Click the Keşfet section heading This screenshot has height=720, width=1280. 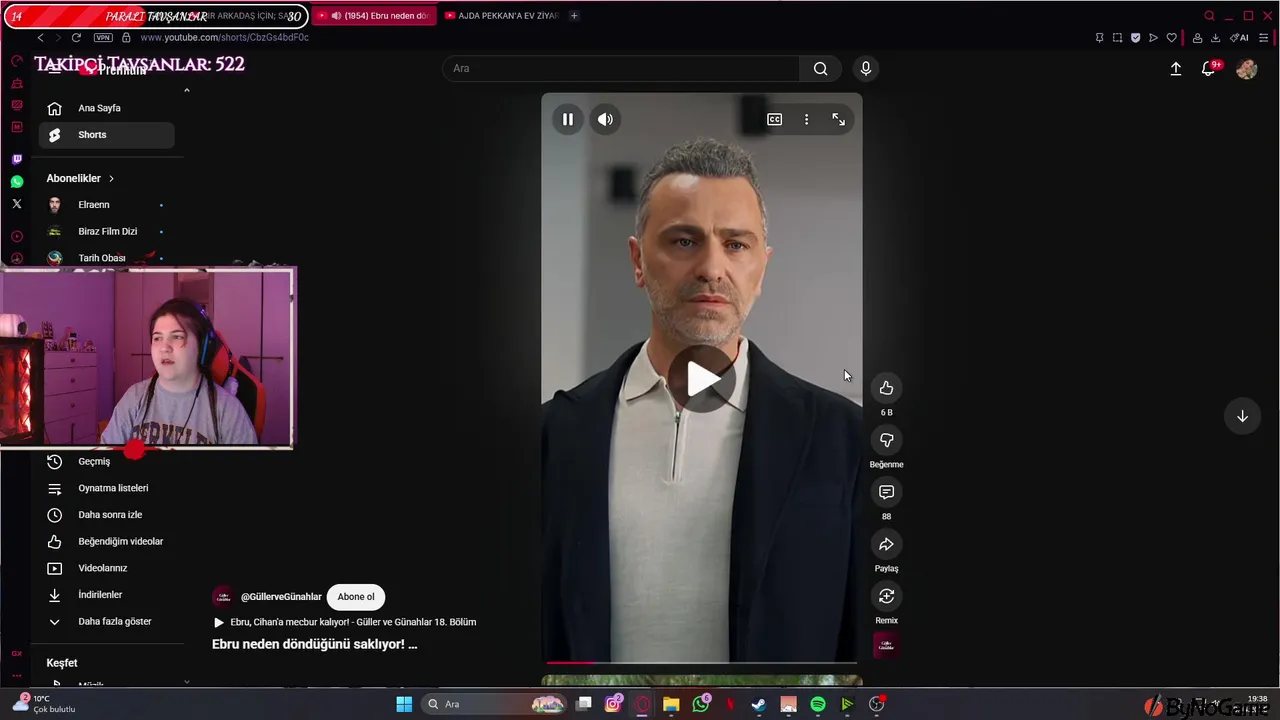tap(62, 663)
